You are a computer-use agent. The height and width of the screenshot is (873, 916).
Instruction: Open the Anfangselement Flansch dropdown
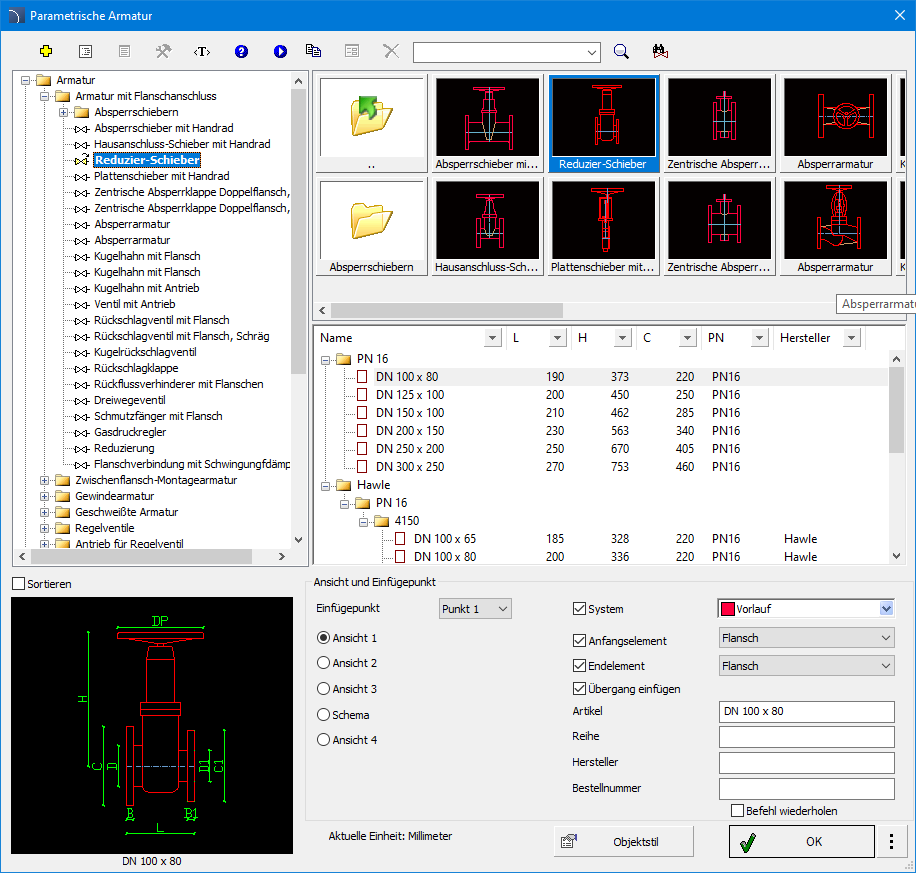click(x=806, y=638)
